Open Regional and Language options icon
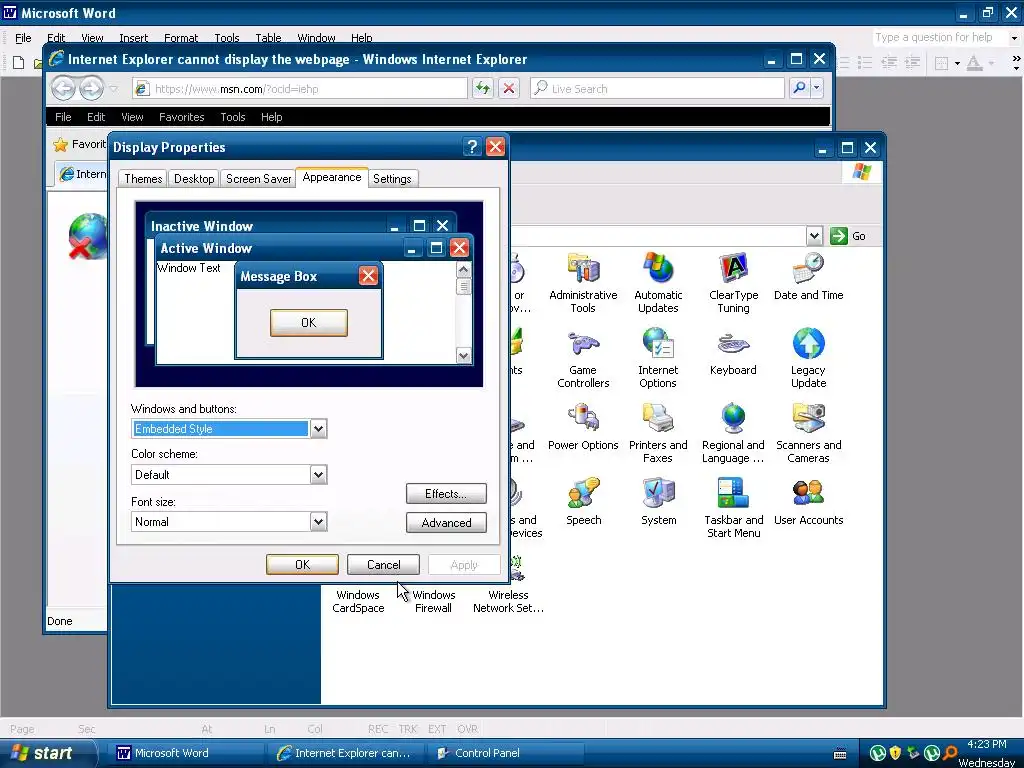Image resolution: width=1024 pixels, height=768 pixels. click(x=733, y=433)
